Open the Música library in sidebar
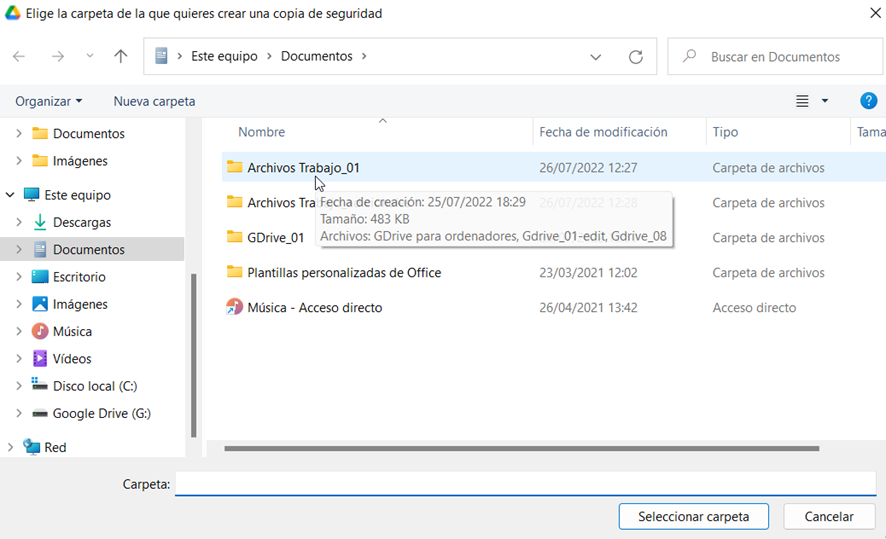Viewport: 886px width, 539px height. (72, 331)
